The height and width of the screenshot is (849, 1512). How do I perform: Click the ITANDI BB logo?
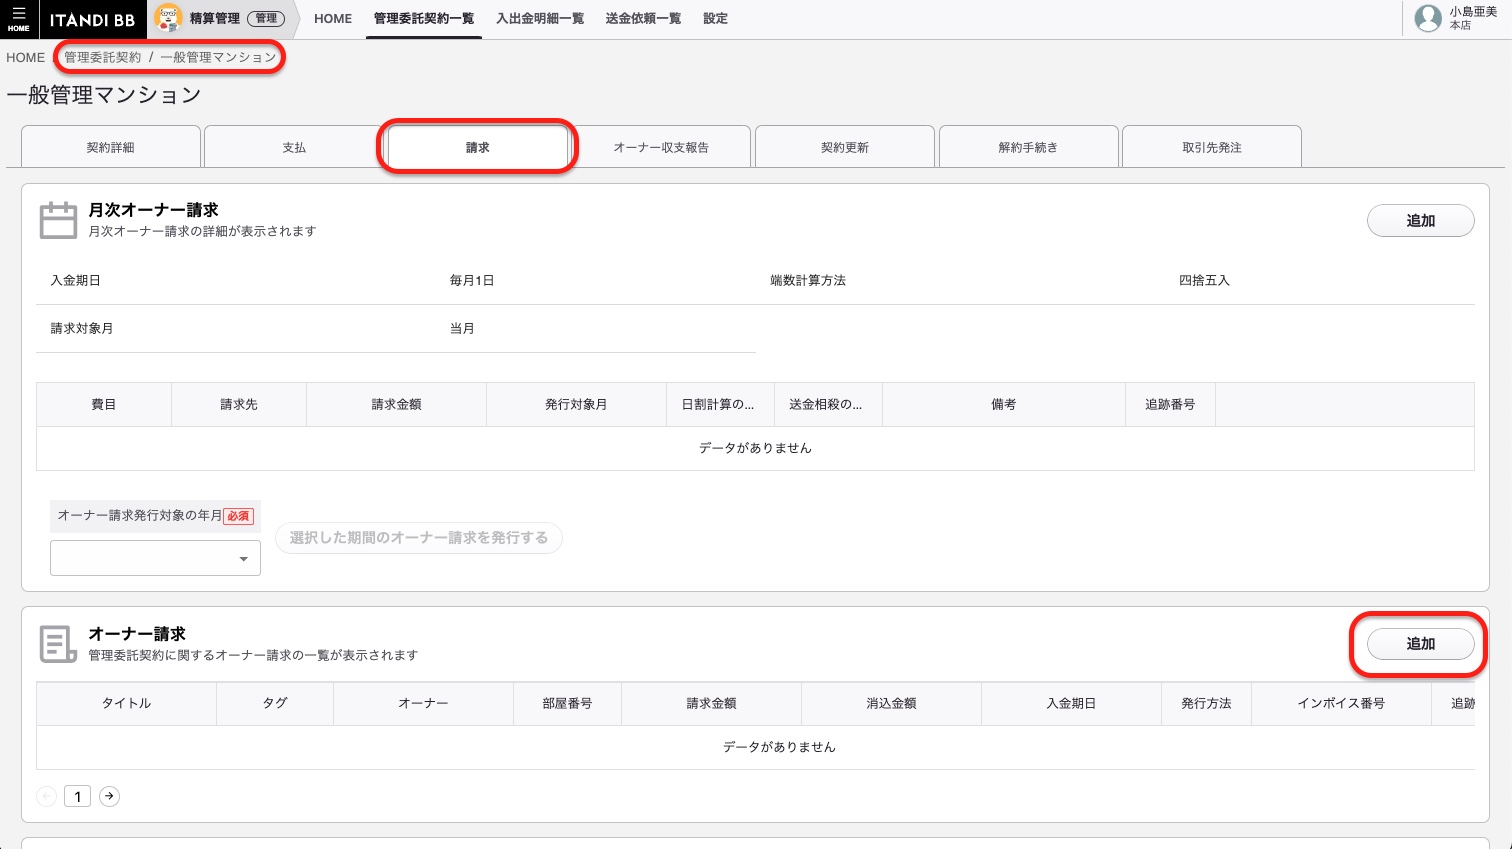click(92, 19)
